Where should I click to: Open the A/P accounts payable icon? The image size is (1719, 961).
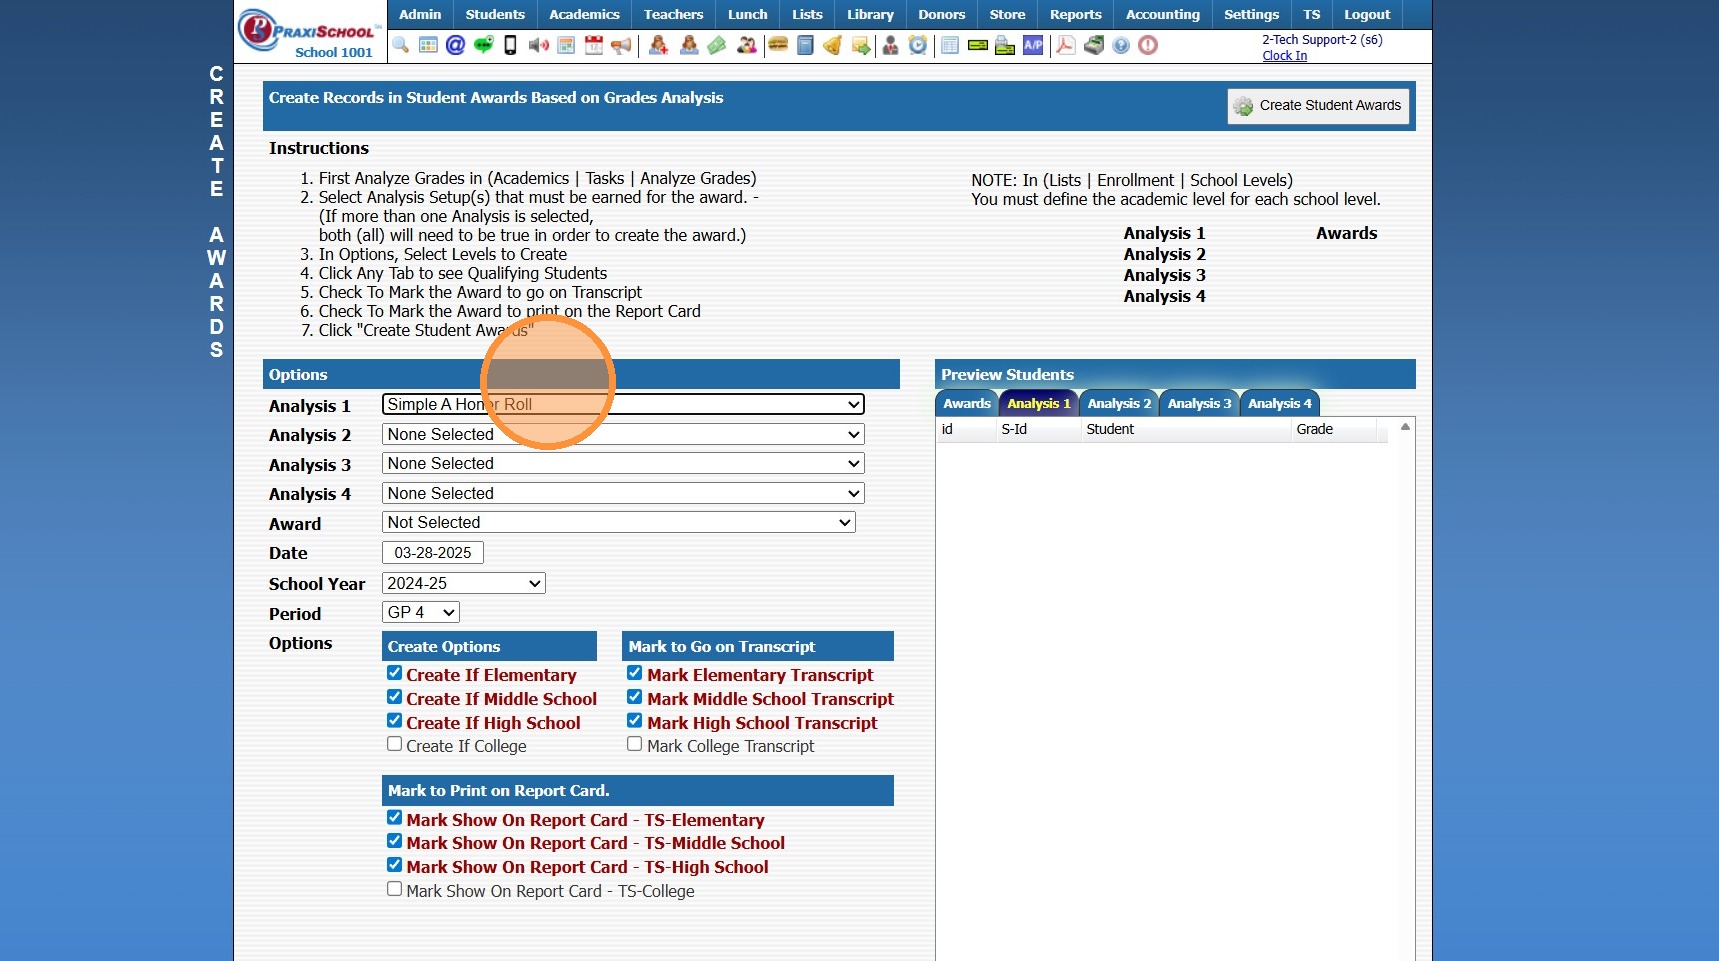[1033, 45]
